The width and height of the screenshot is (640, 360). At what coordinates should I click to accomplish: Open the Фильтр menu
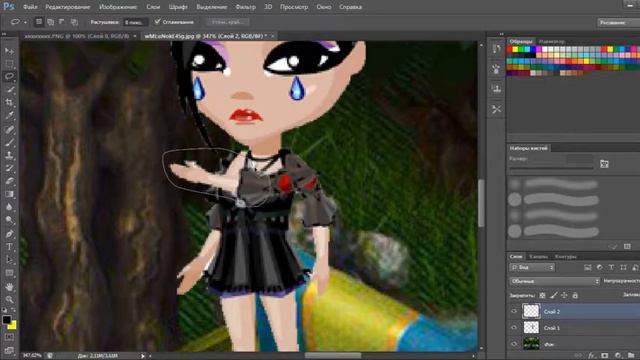246,7
